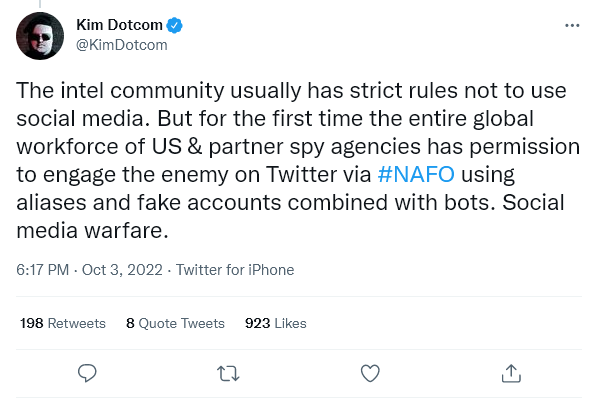The image size is (598, 398).
Task: Open the @KimDotcom handle link
Action: (x=122, y=45)
